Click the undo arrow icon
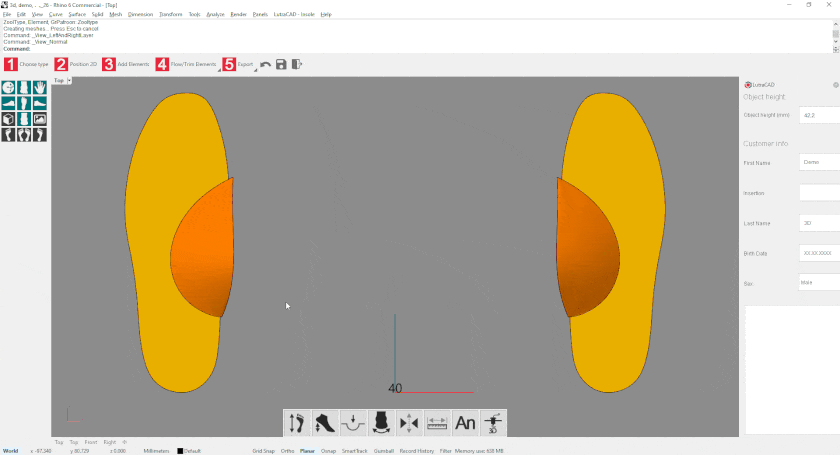Viewport: 840px width, 455px height. (x=266, y=64)
